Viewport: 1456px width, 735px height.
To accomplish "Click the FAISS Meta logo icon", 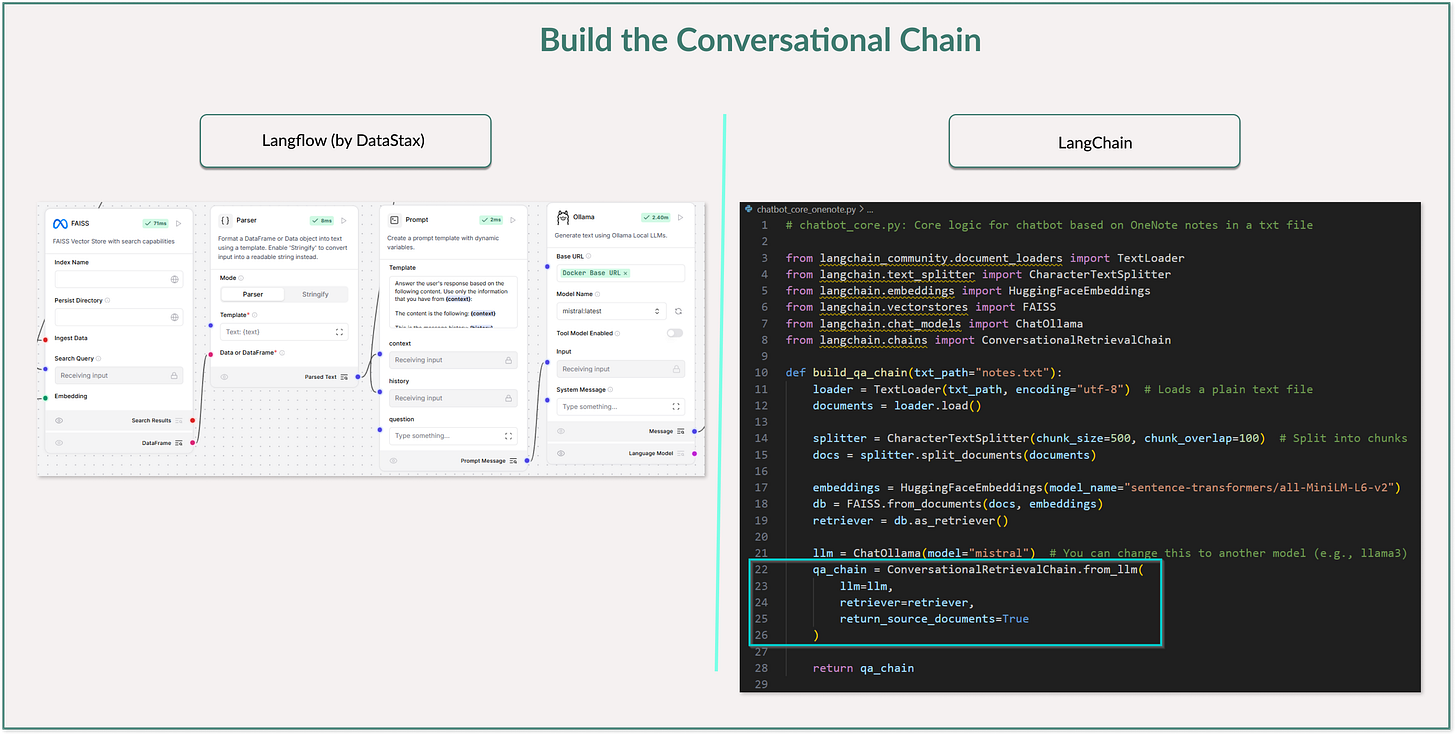I will point(60,223).
